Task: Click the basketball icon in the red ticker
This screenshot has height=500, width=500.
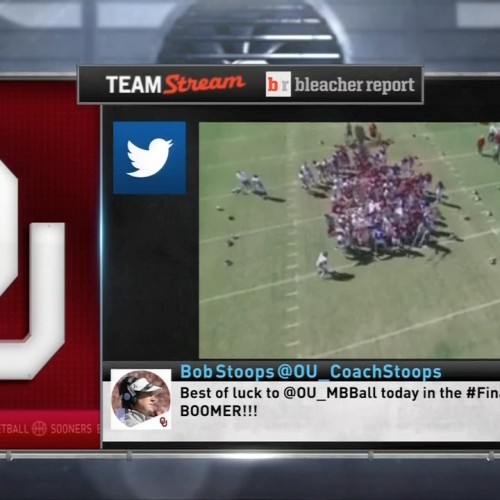Action: pyautogui.click(x=39, y=429)
